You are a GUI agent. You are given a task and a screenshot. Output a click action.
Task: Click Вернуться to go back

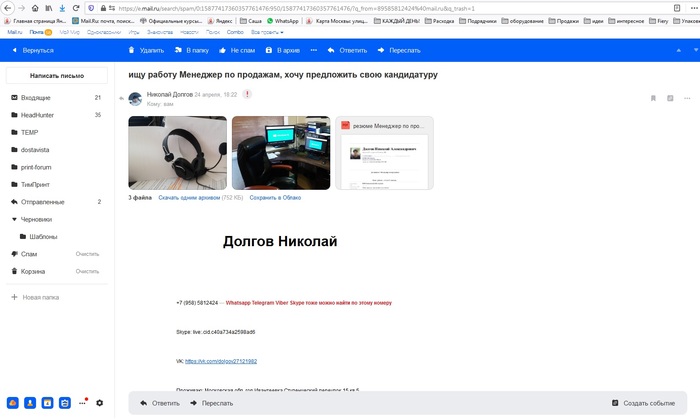pyautogui.click(x=33, y=50)
